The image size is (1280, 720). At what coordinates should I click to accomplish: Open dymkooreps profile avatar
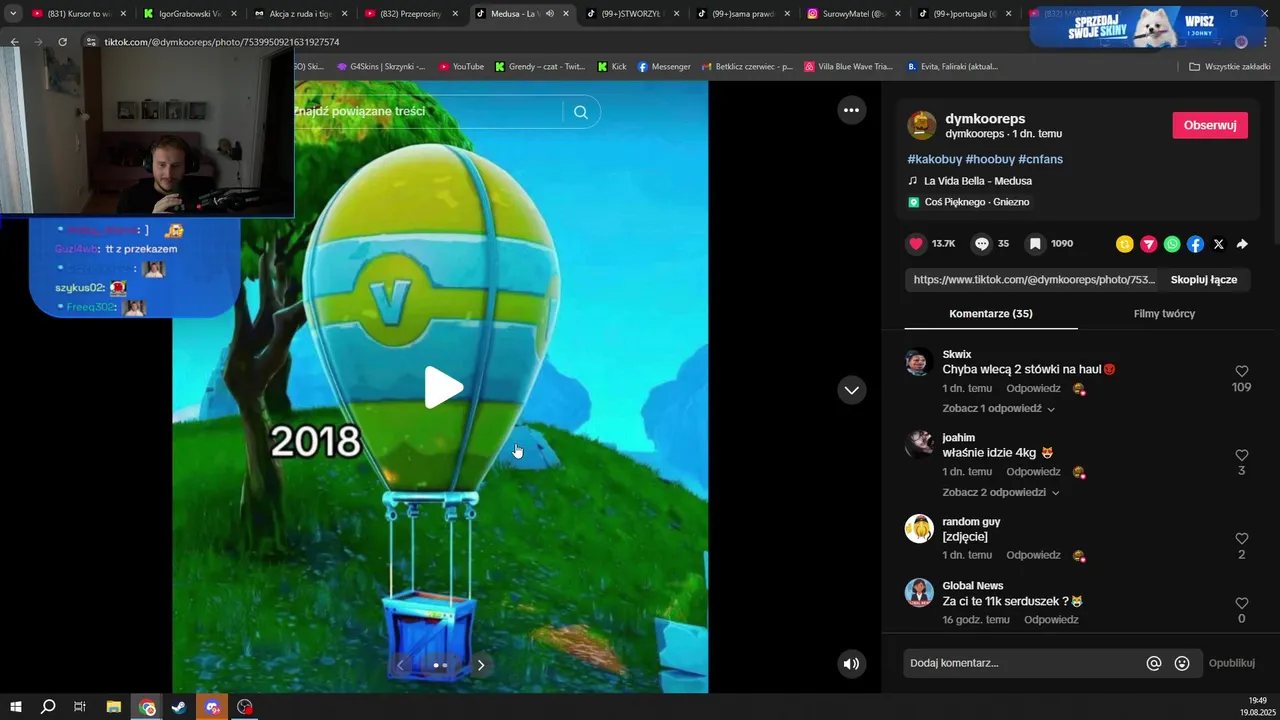click(x=921, y=125)
